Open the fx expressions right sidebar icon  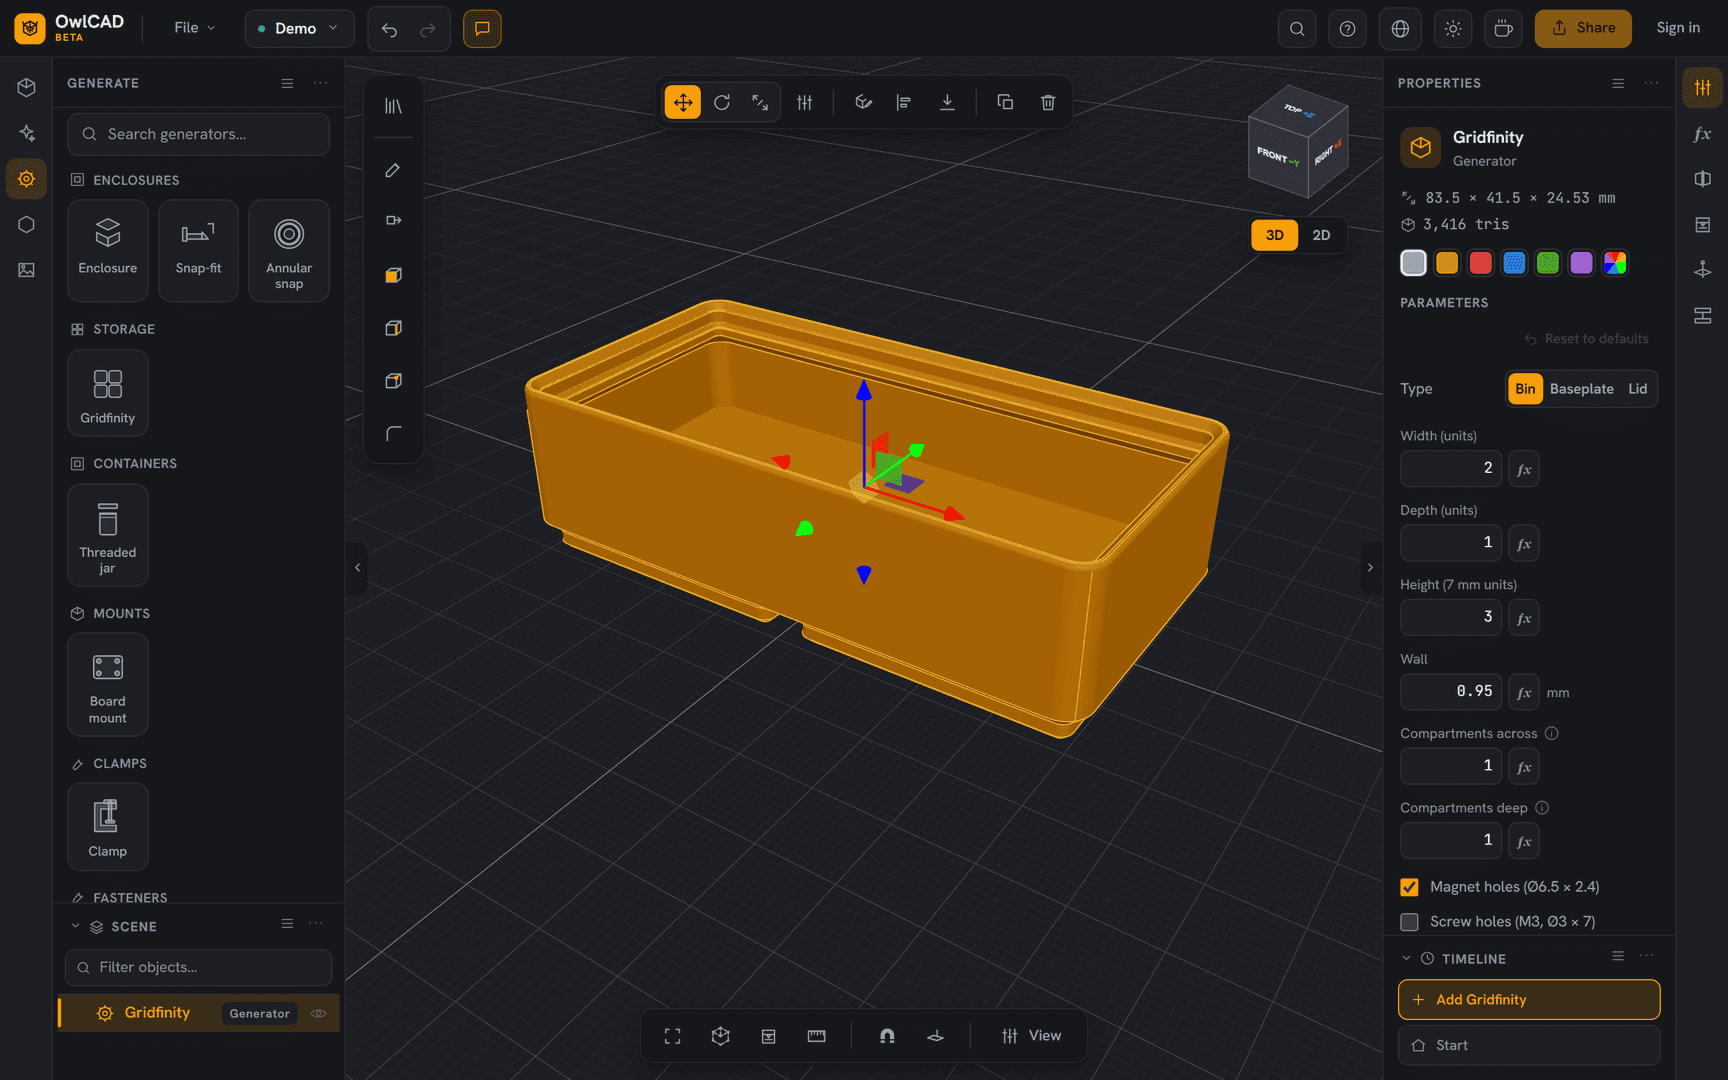coord(1702,134)
